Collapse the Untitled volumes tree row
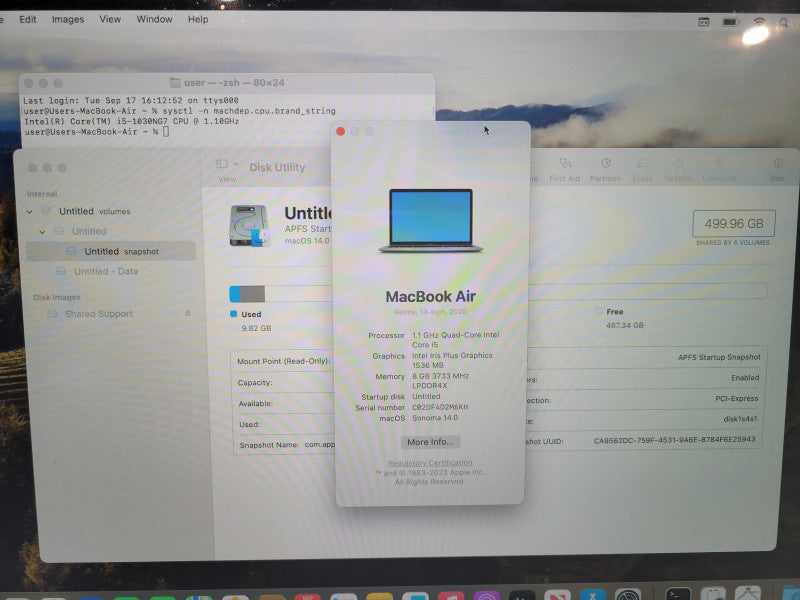The width and height of the screenshot is (800, 600). tap(30, 211)
